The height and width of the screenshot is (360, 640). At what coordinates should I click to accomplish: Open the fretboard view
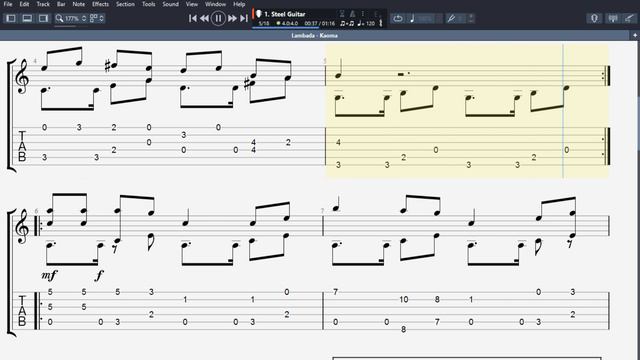(594, 18)
